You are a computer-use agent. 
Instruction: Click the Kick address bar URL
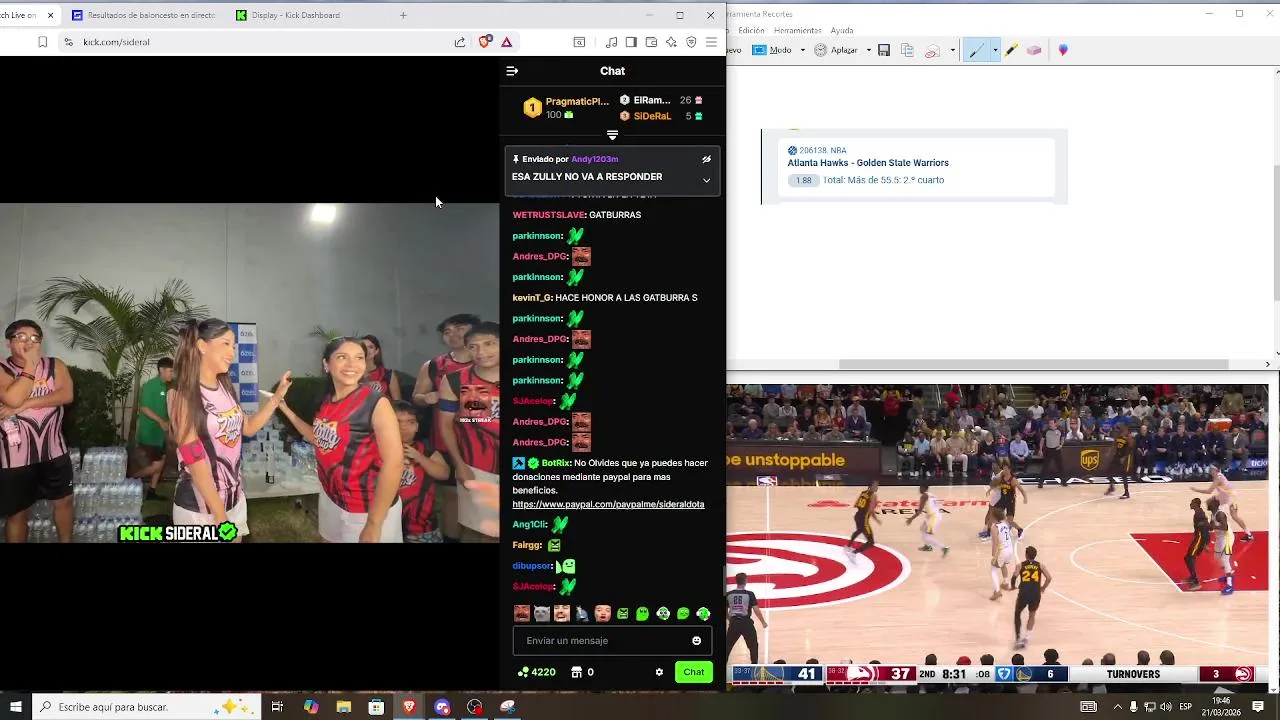tap(116, 42)
